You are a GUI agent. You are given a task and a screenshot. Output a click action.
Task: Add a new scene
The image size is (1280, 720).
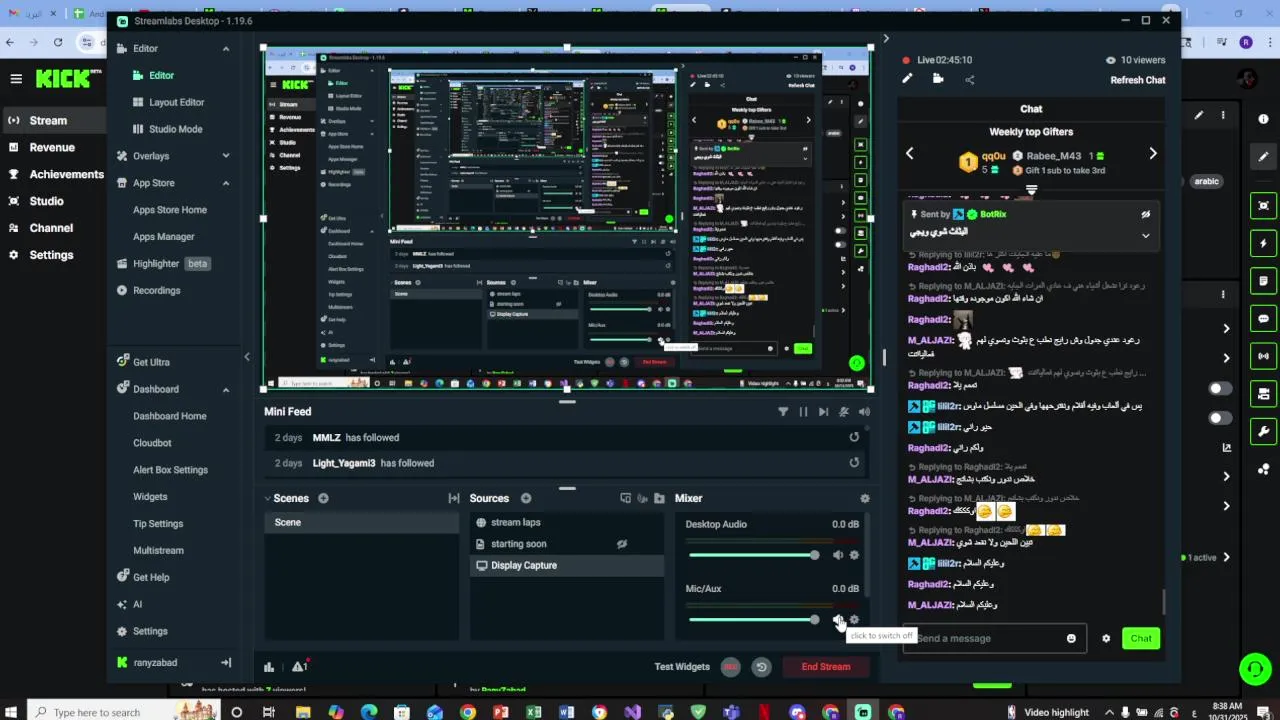coord(323,498)
